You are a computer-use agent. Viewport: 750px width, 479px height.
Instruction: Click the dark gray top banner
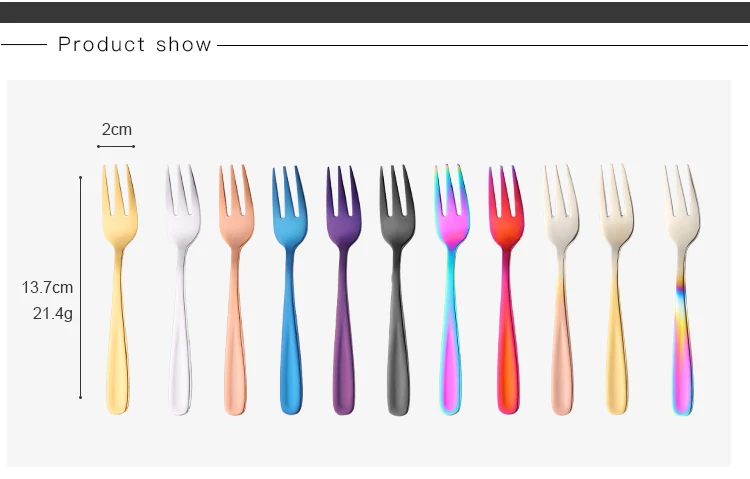point(375,12)
